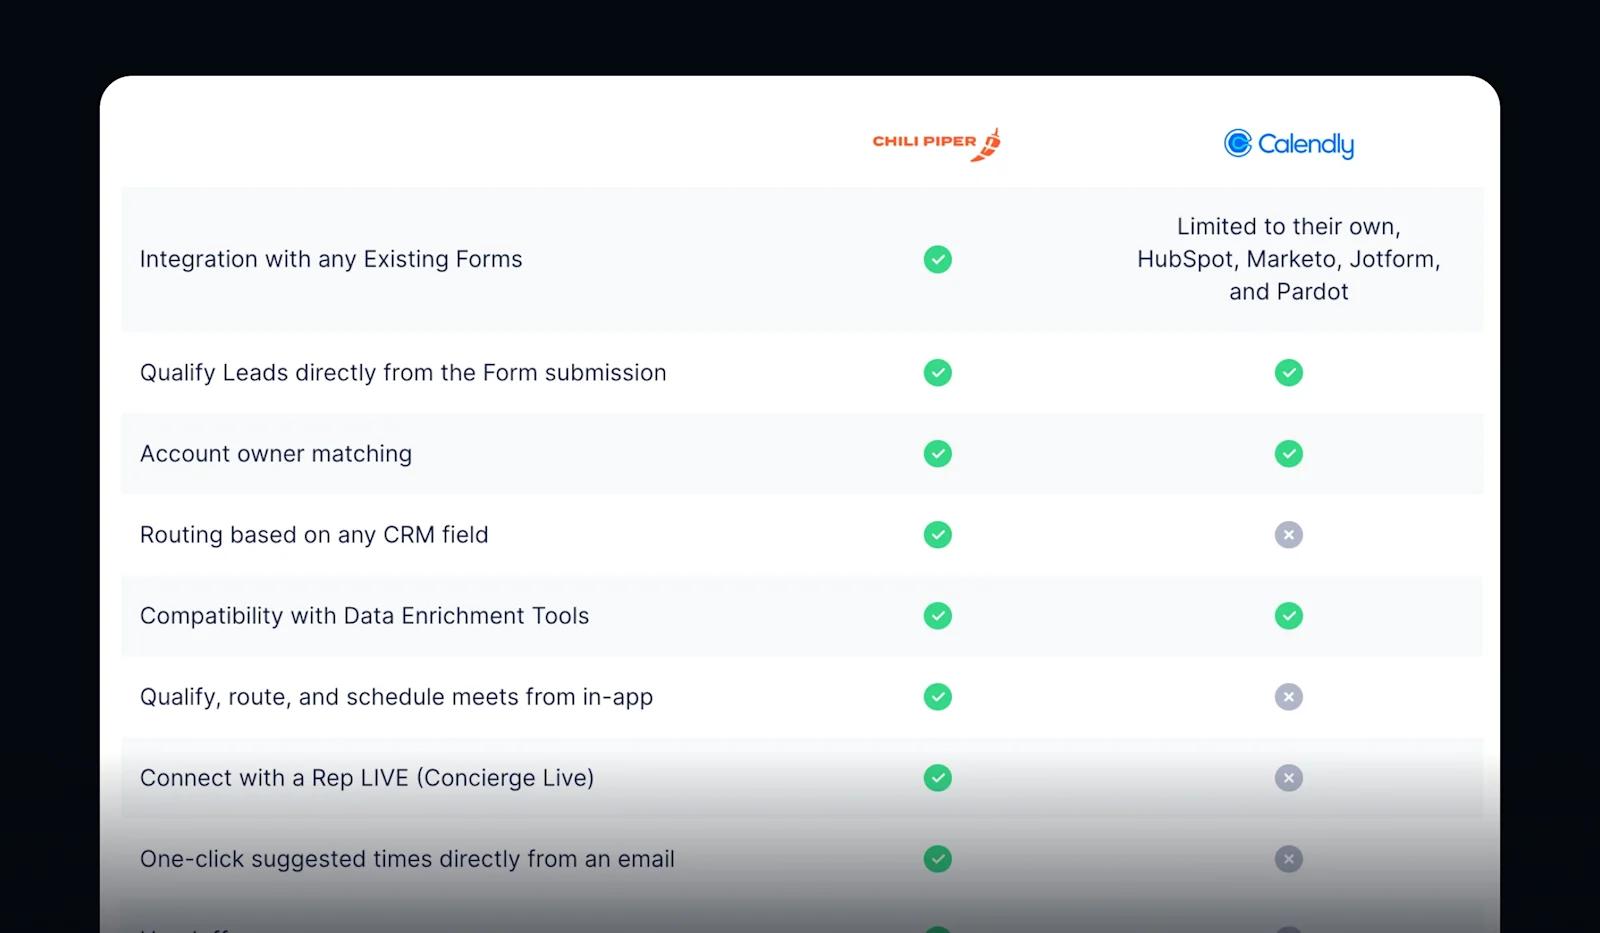This screenshot has width=1600, height=933.
Task: Click Calendly gray X for Concierge Live row
Action: 1288,778
